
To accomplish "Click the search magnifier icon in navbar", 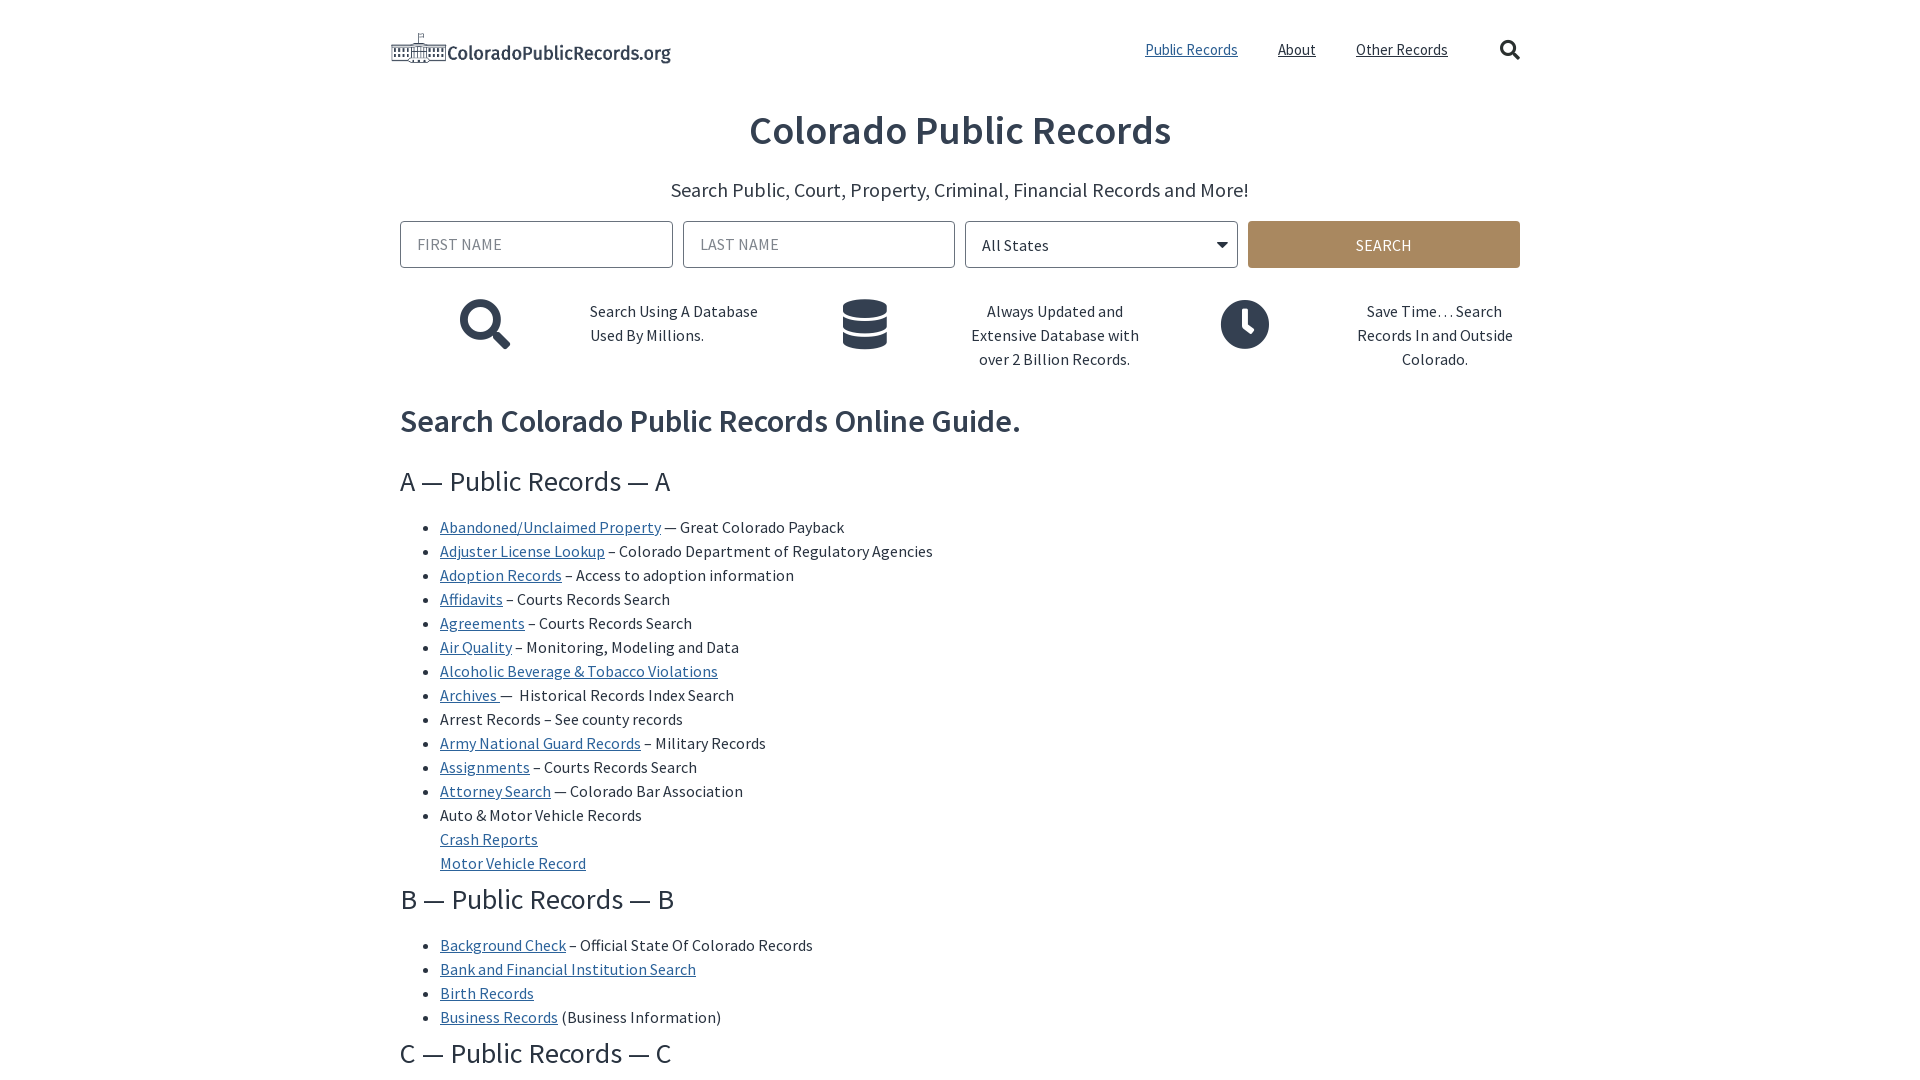I will coord(1509,49).
